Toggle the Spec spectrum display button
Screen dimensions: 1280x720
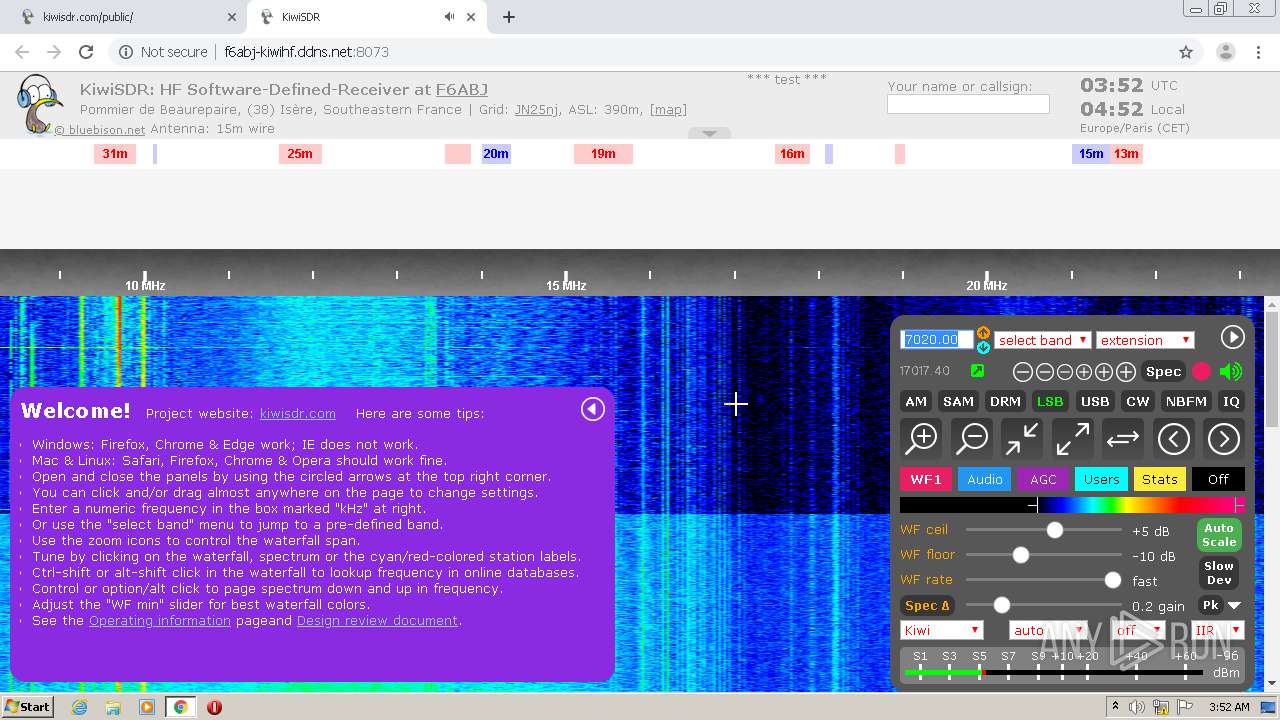coord(1163,371)
